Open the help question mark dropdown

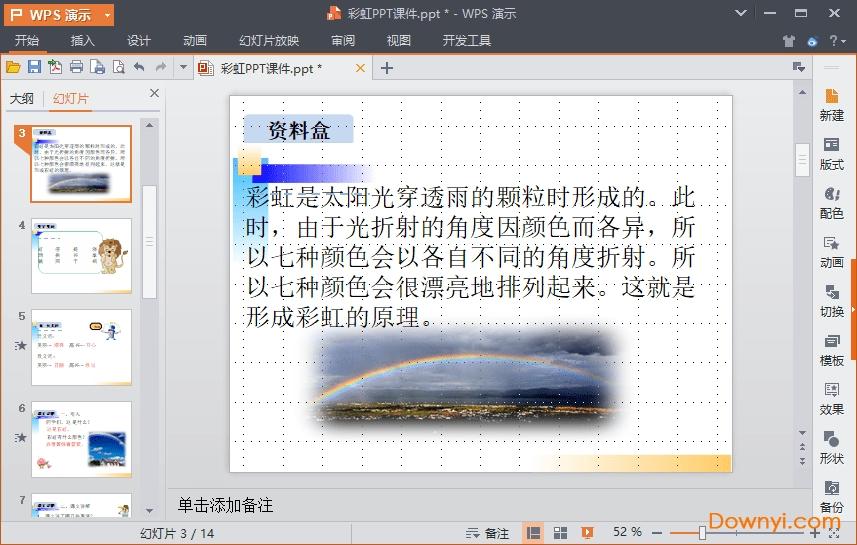point(837,41)
